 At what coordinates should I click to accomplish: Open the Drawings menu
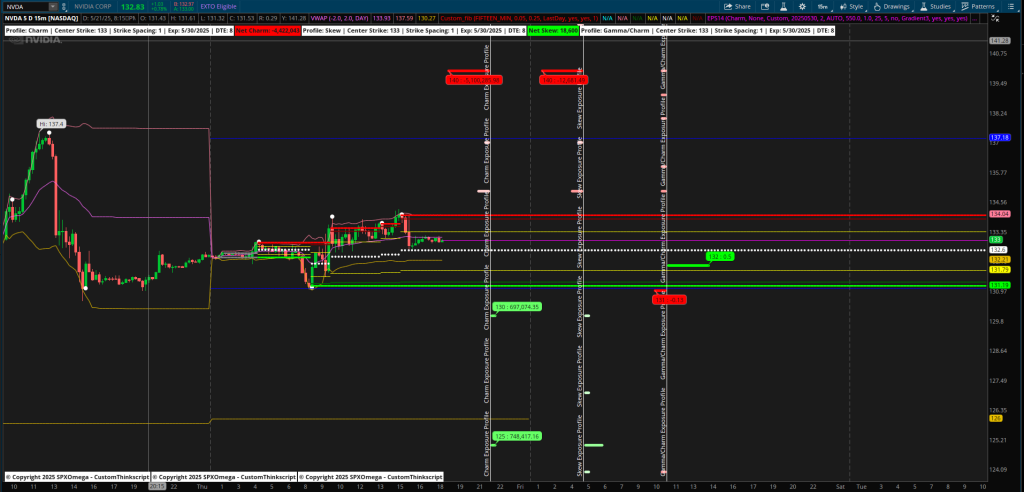[891, 6]
